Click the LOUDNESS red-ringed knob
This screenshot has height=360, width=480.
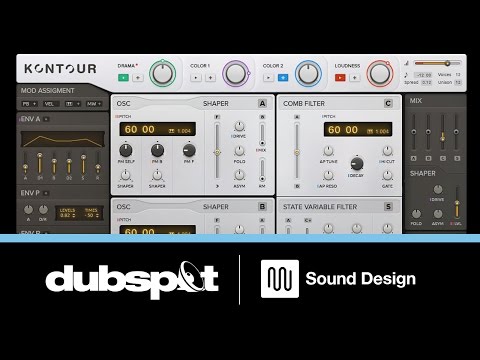tap(380, 74)
